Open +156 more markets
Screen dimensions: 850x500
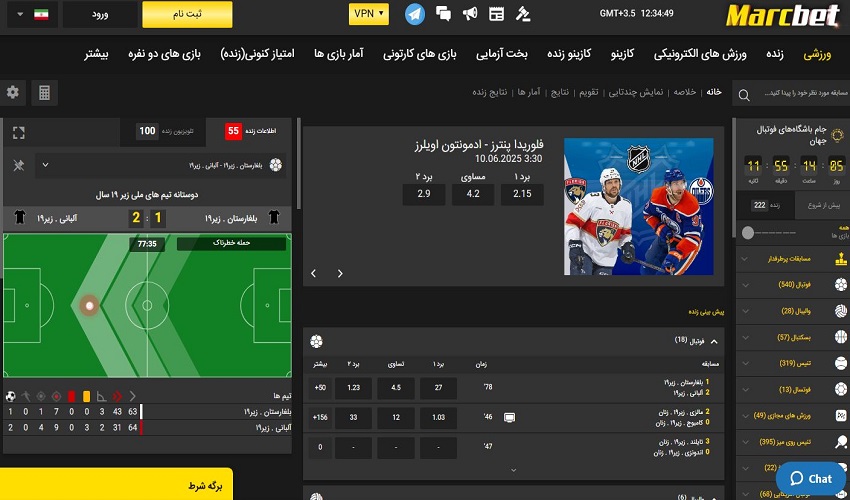(320, 418)
